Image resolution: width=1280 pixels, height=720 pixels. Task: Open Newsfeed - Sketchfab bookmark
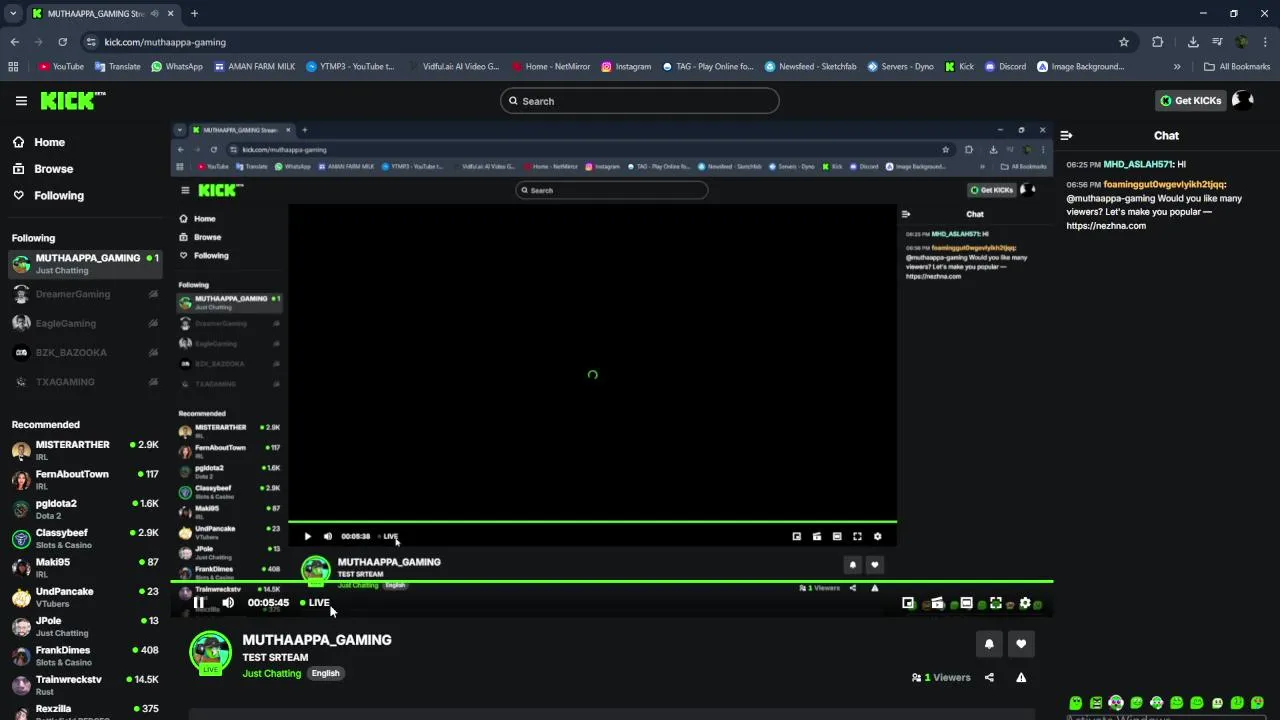811,67
